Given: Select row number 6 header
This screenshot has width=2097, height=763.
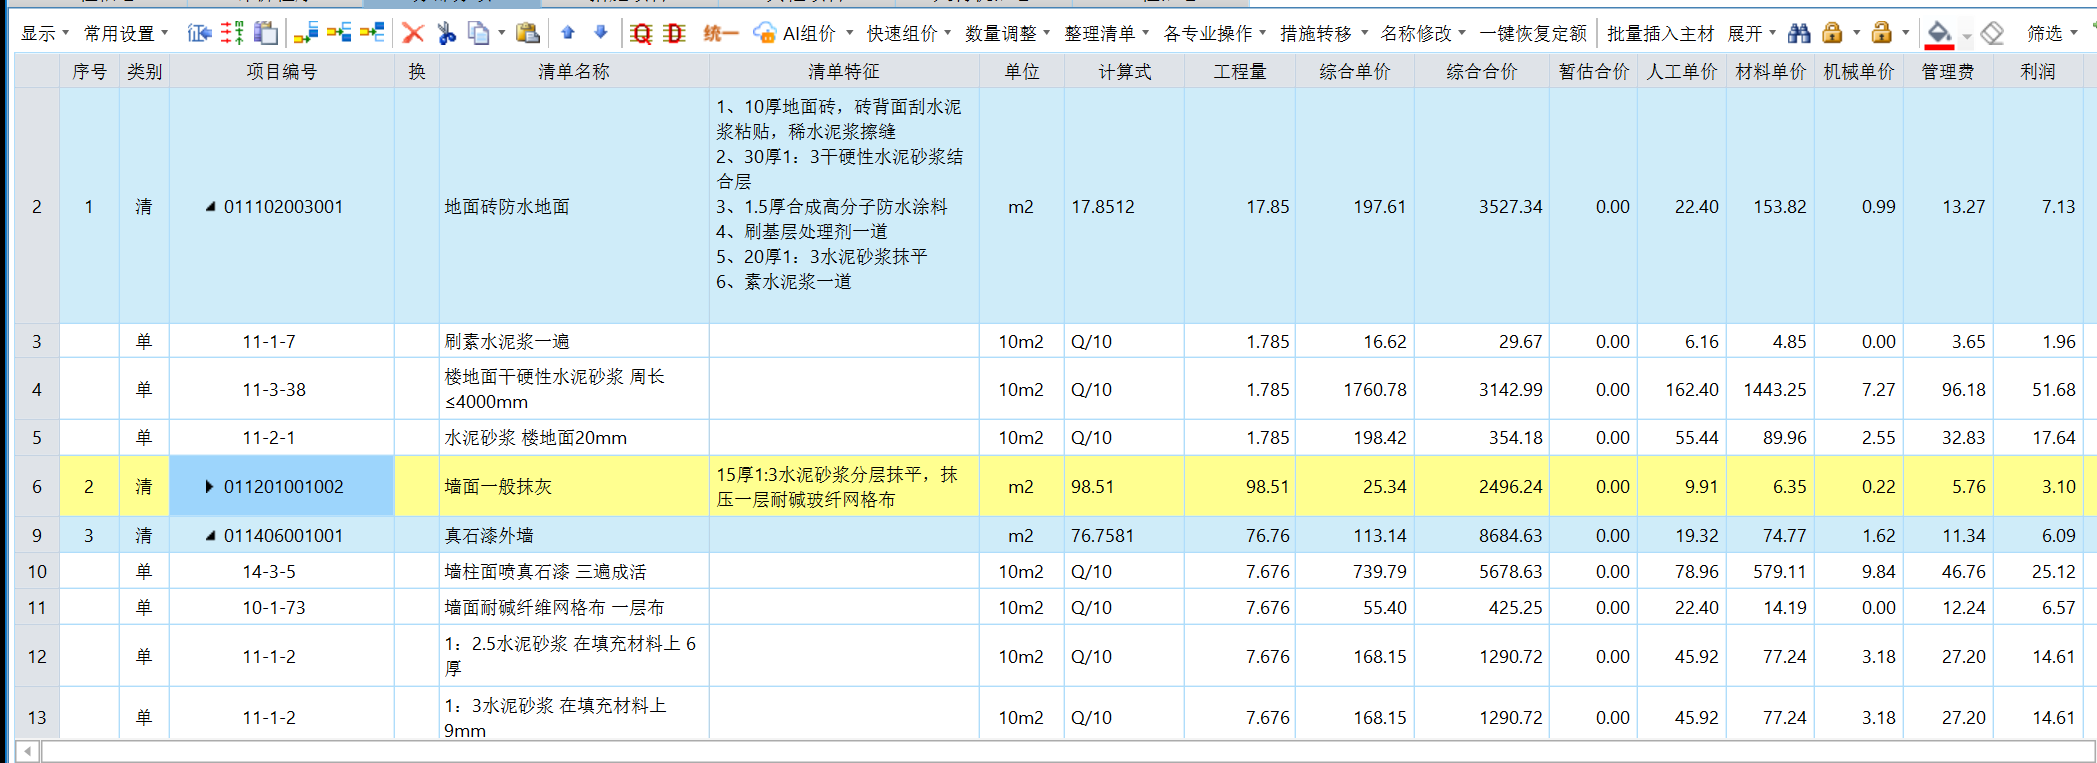Looking at the screenshot, I should tap(37, 487).
